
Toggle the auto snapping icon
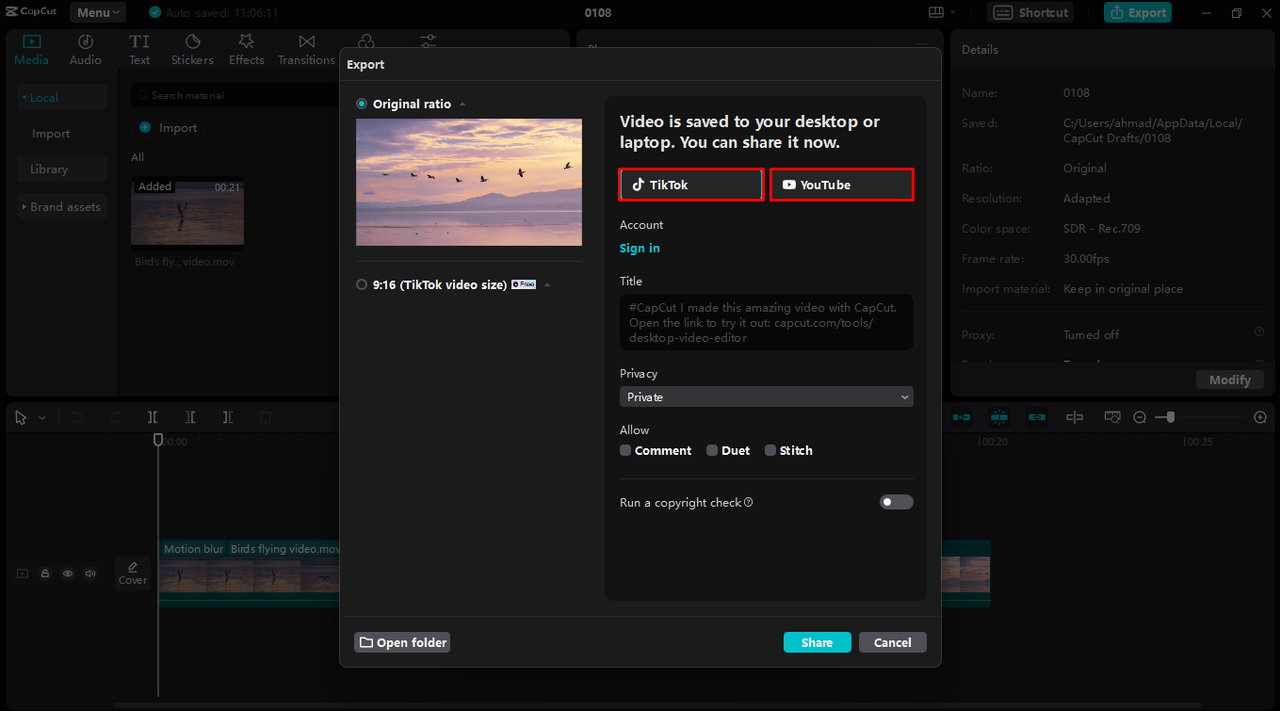click(998, 417)
